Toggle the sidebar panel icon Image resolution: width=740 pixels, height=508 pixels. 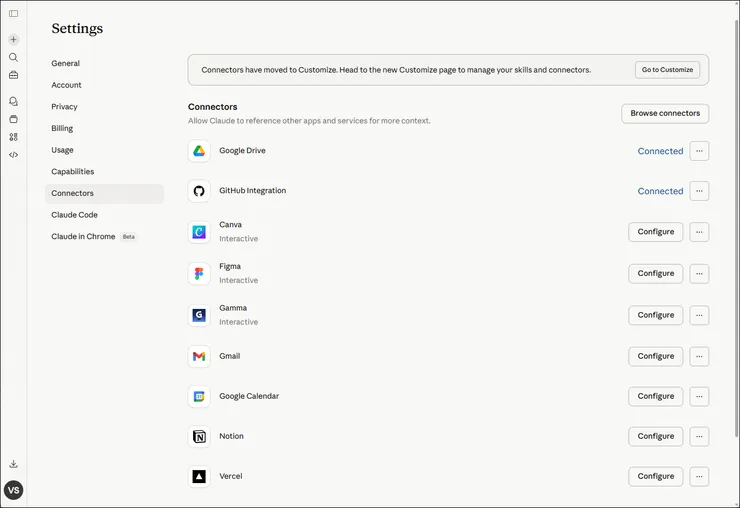pyautogui.click(x=13, y=13)
